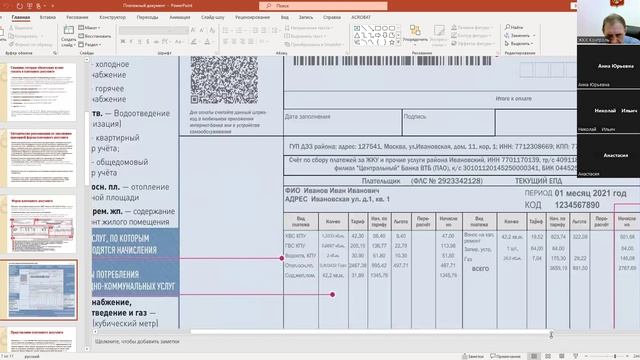This screenshot has height=360, width=640.
Task: Click the undo/repeat icon in quick access toolbar
Action: click(20, 6)
